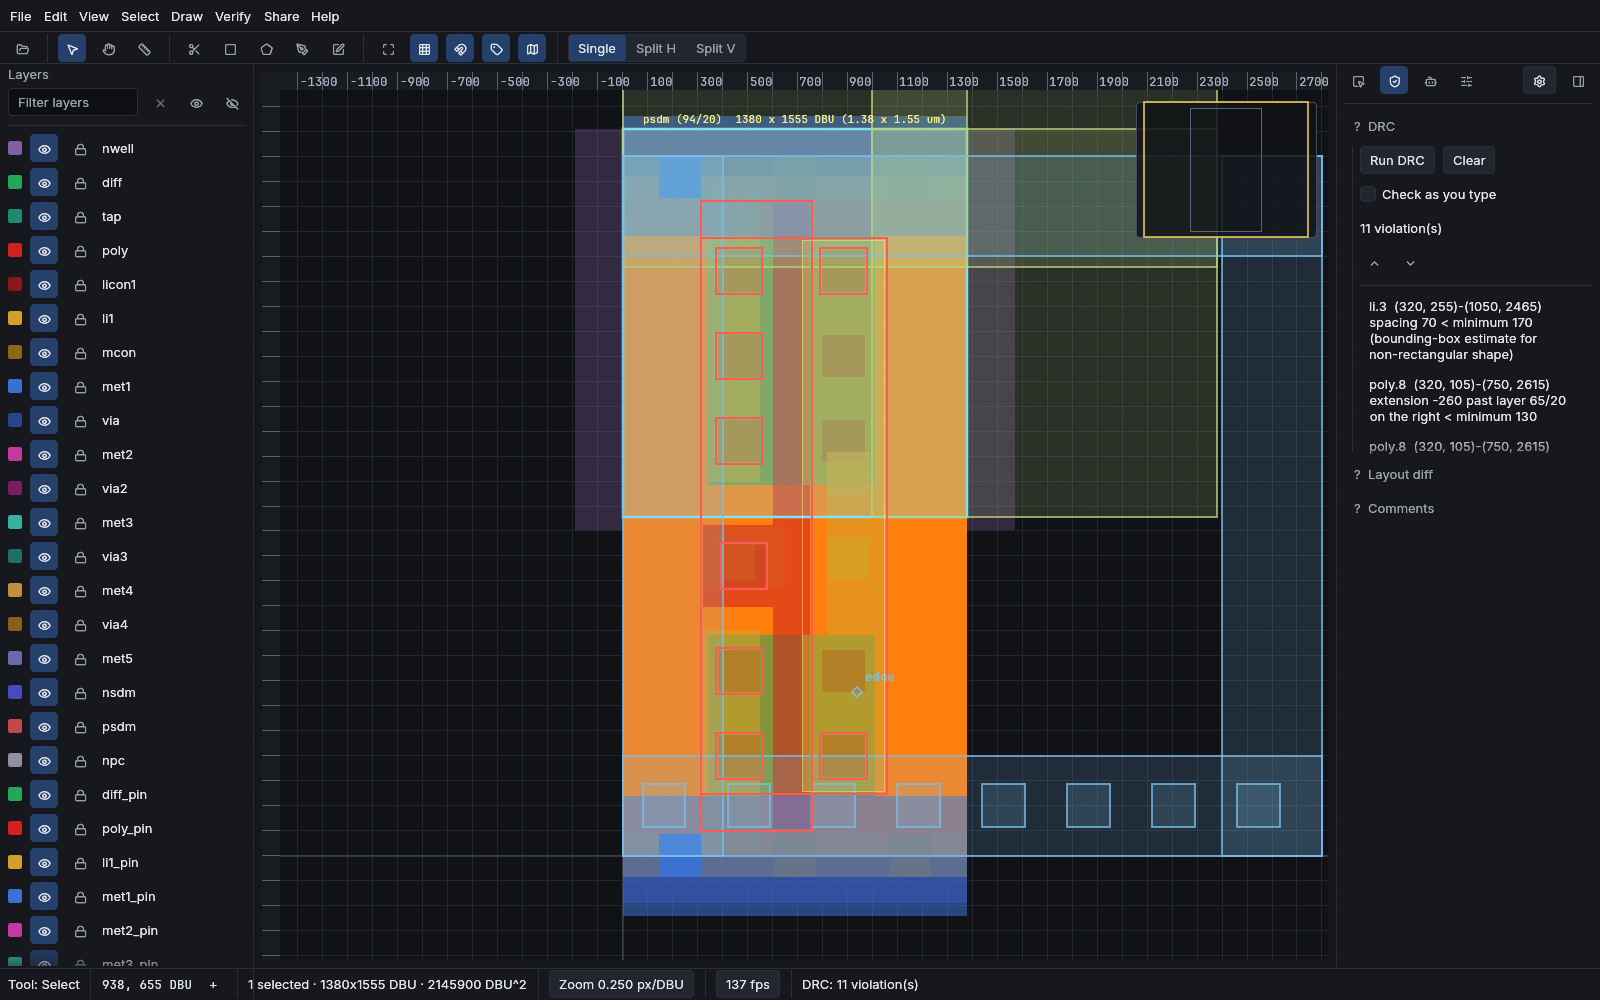1600x1000 pixels.
Task: Click the lock icon for met1
Action: (80, 387)
